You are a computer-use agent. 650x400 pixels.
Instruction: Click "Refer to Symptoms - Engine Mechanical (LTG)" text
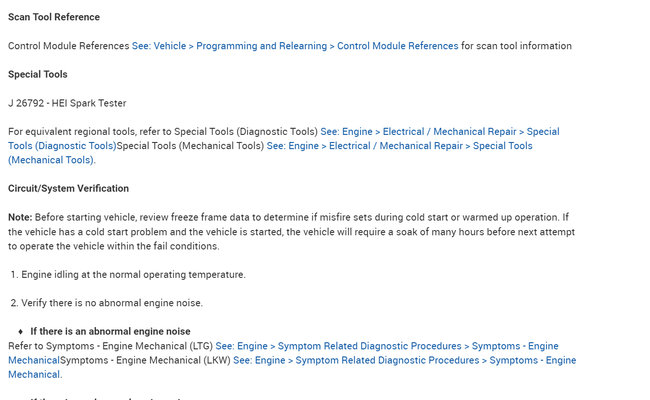click(x=110, y=346)
